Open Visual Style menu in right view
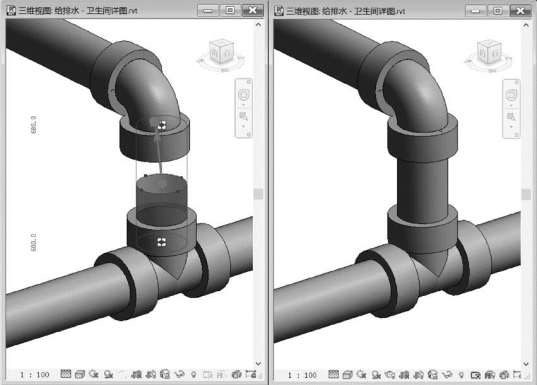This screenshot has height=385, width=537. 348,375
